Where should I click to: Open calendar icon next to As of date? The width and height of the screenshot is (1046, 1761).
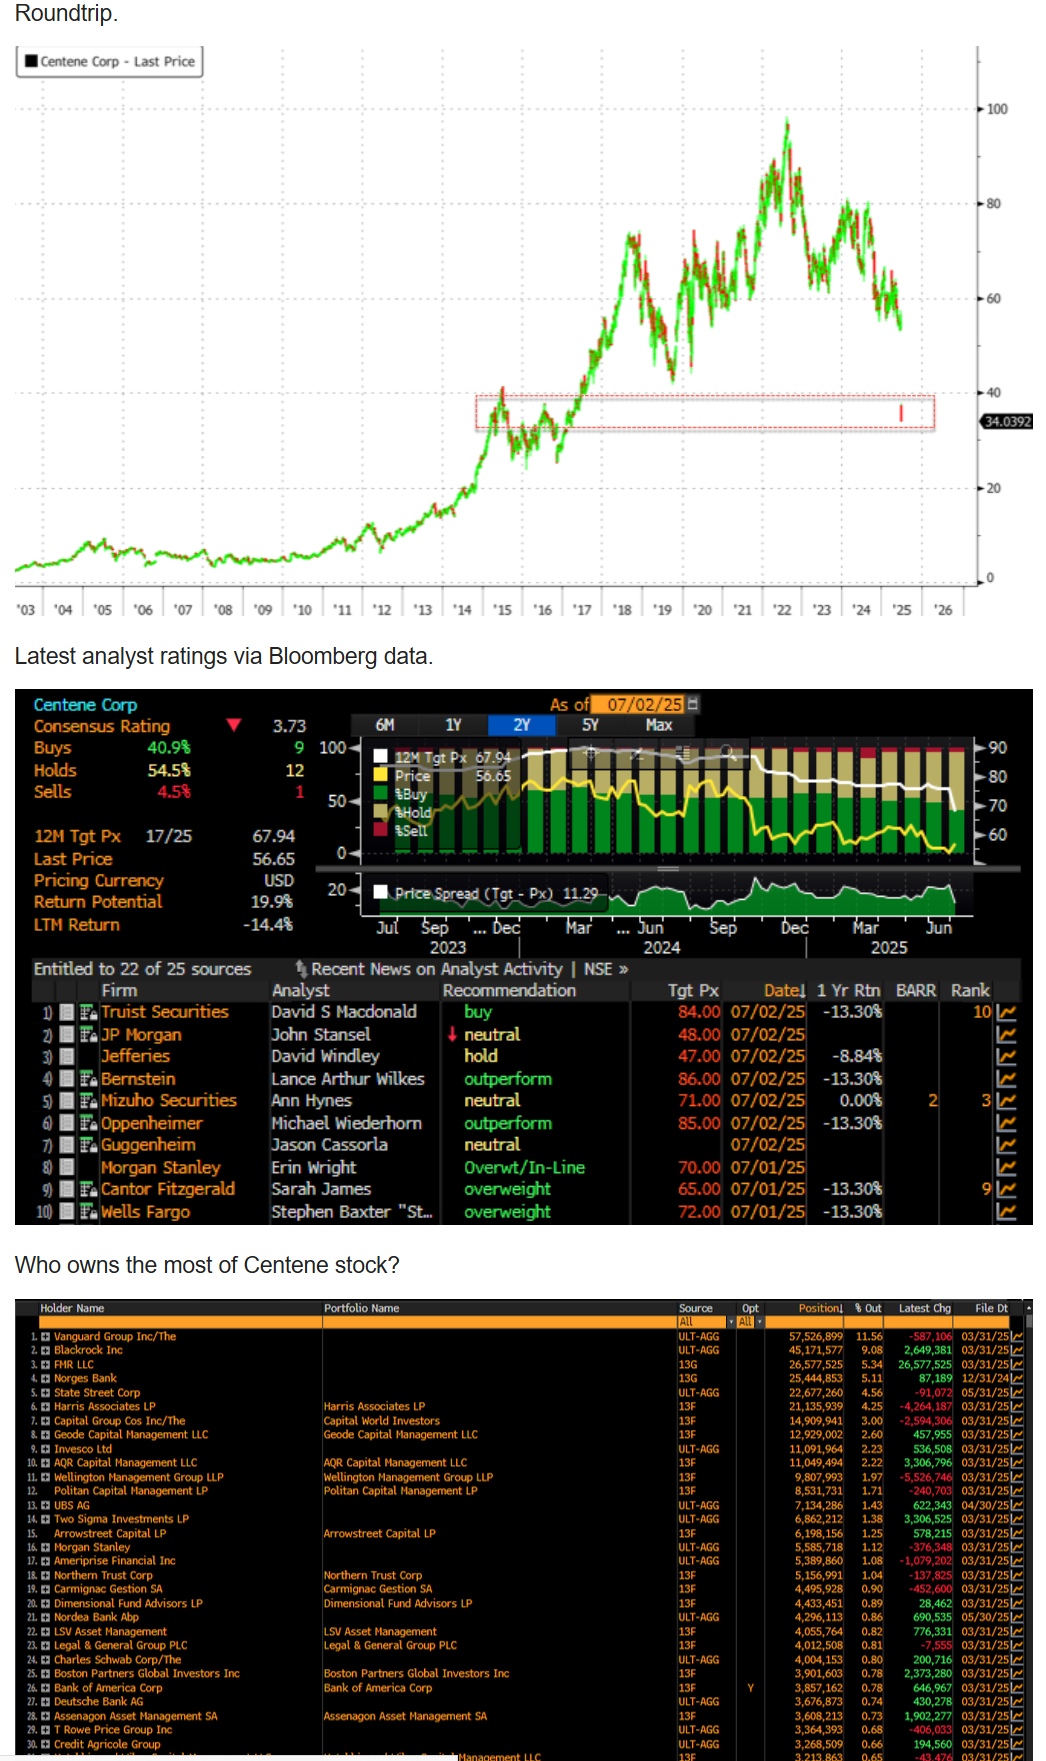[693, 704]
